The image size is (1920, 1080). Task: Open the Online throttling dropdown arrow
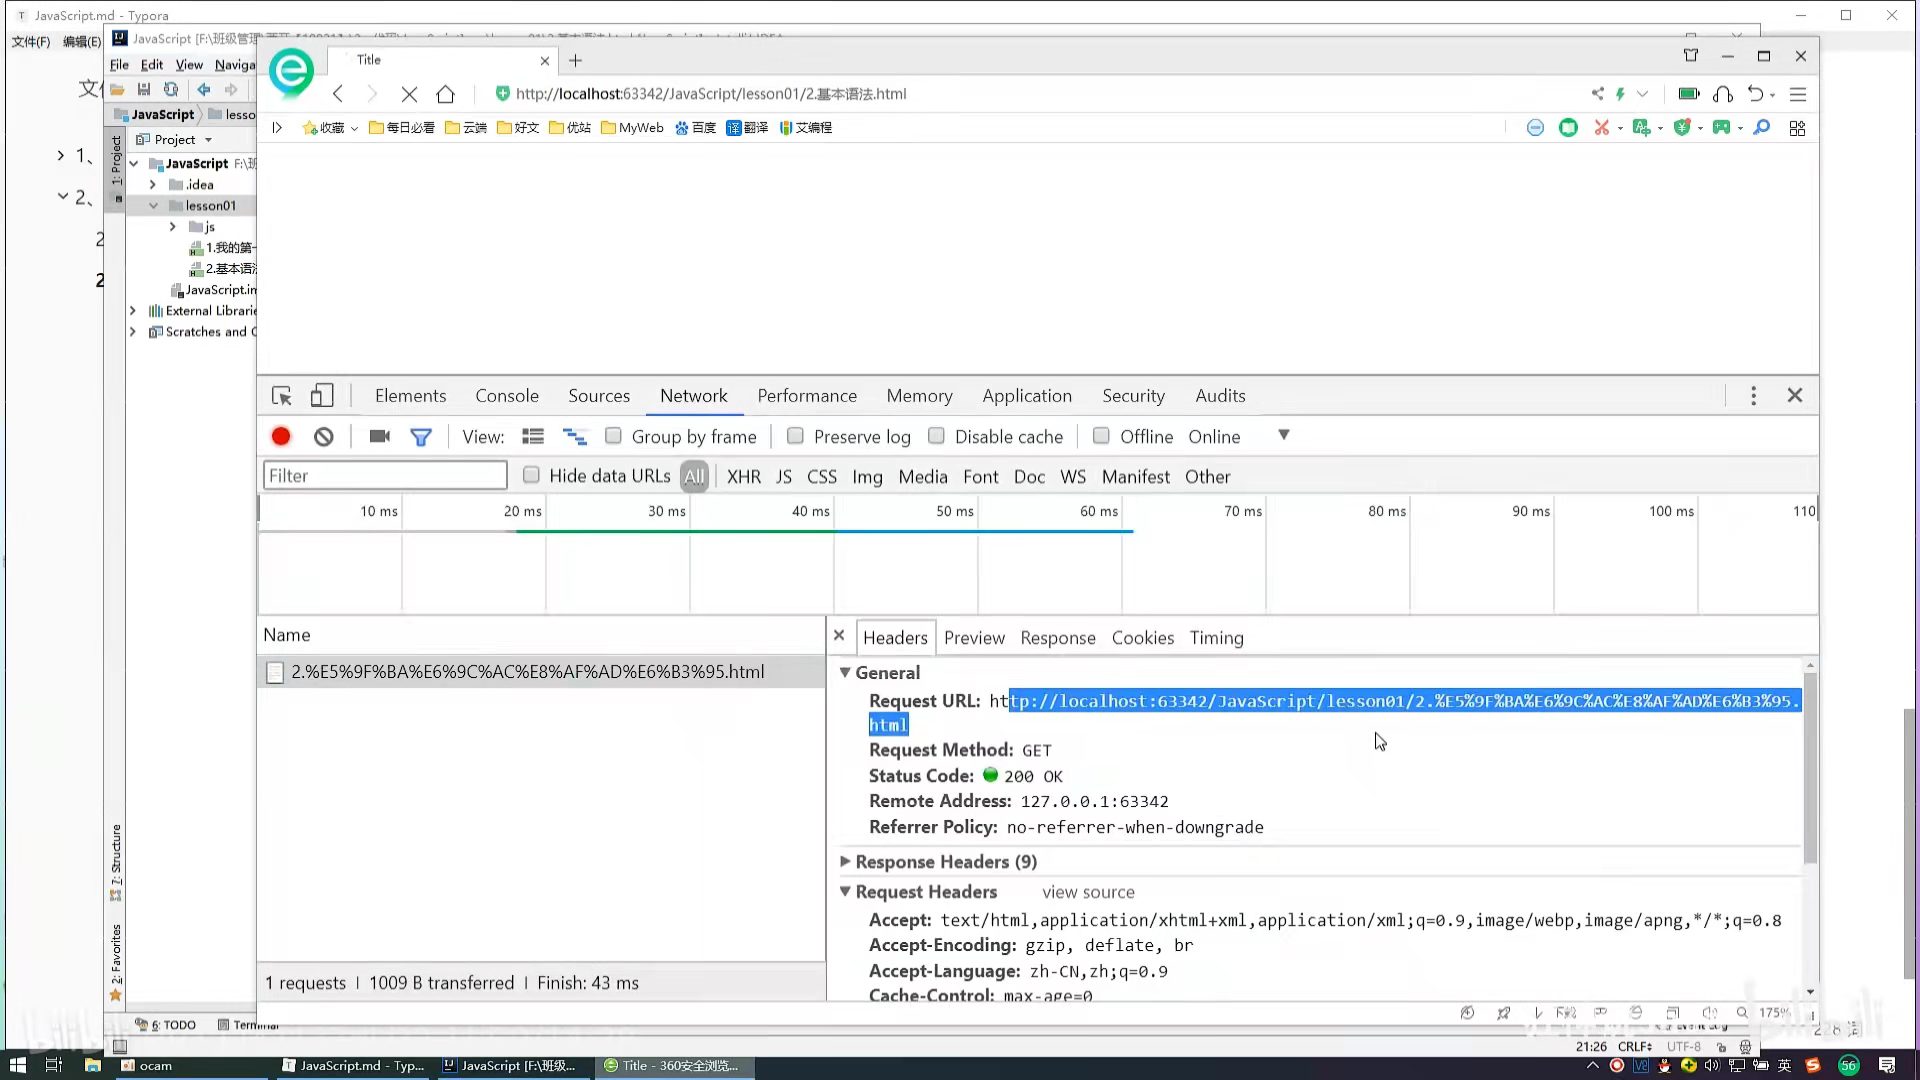tap(1284, 436)
